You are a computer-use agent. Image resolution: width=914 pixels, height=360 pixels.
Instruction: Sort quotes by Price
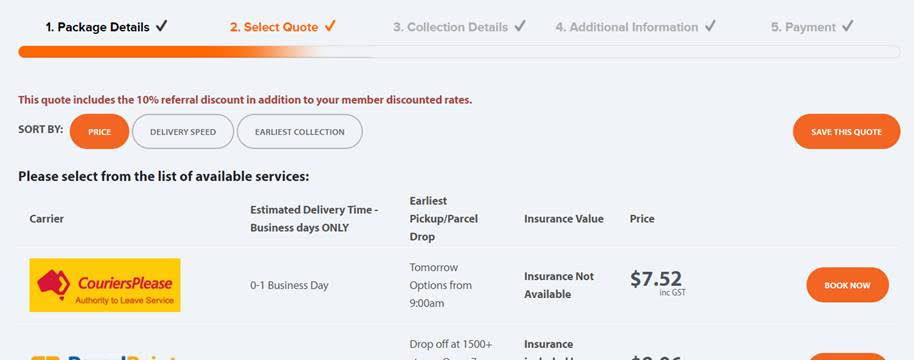tap(99, 132)
